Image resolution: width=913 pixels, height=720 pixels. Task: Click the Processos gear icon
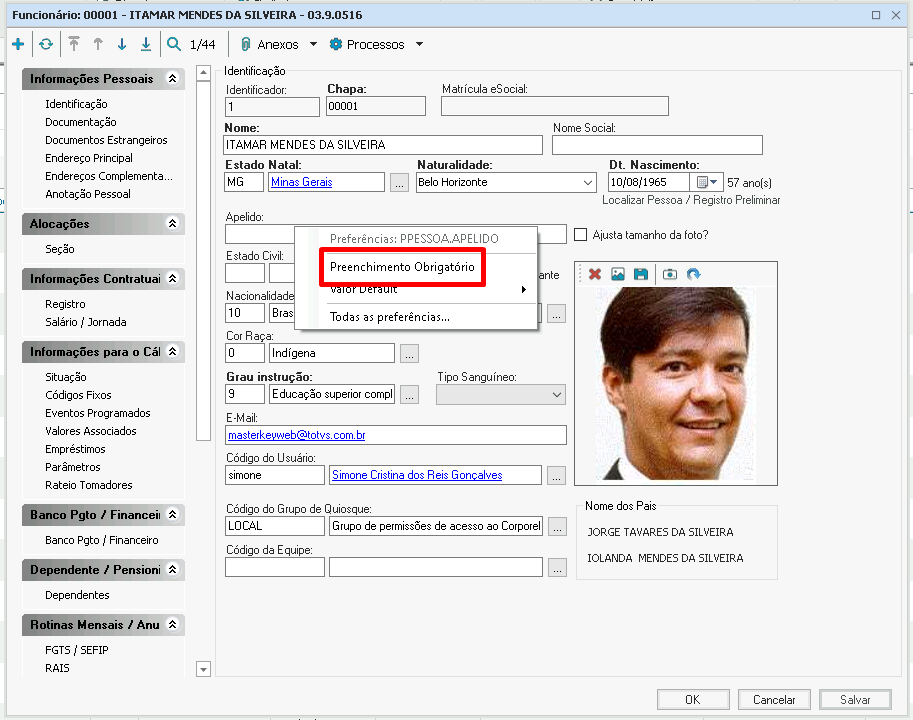coord(335,44)
